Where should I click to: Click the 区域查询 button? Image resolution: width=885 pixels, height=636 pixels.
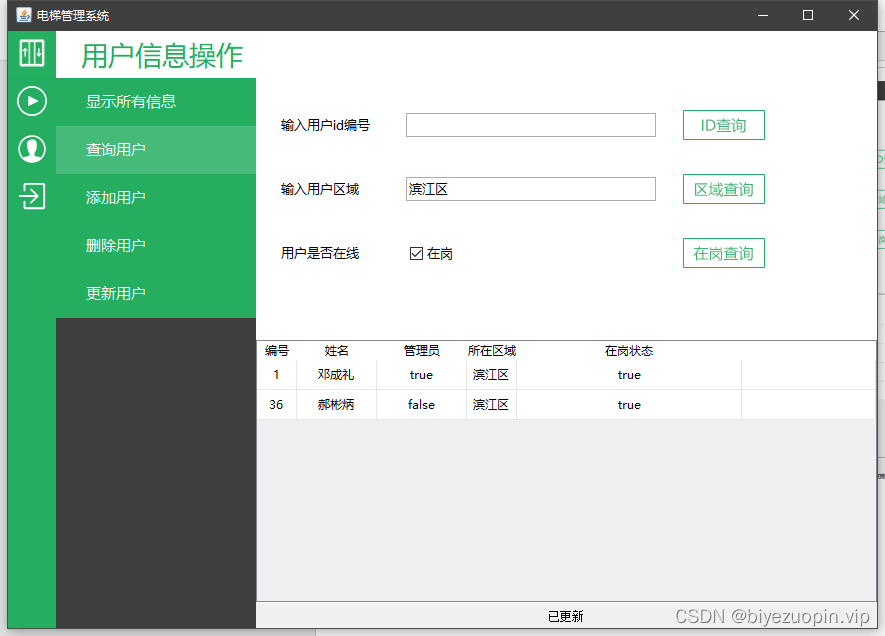click(723, 188)
